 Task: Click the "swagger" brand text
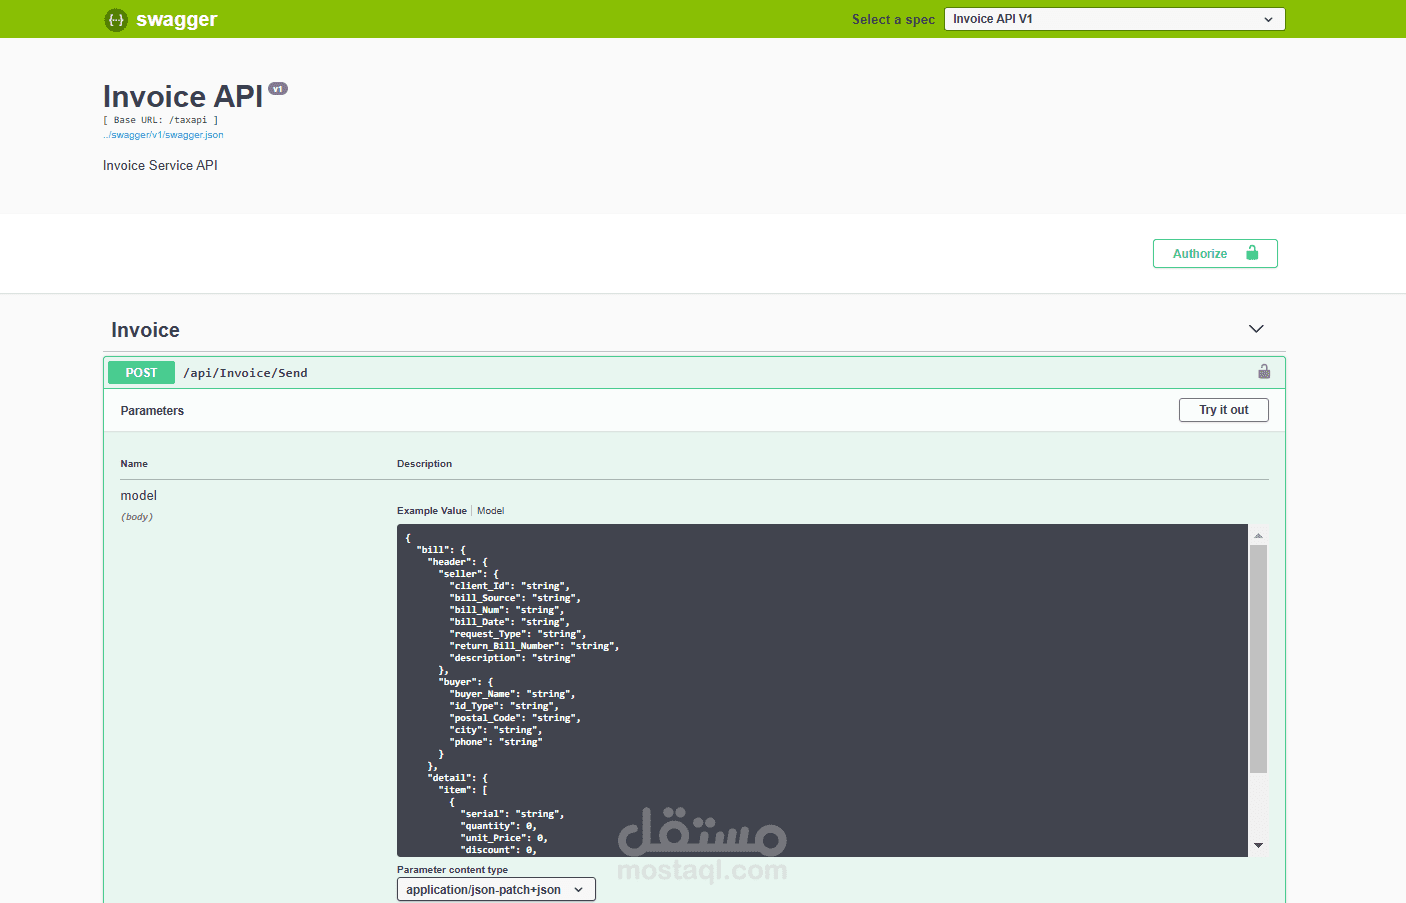(176, 19)
